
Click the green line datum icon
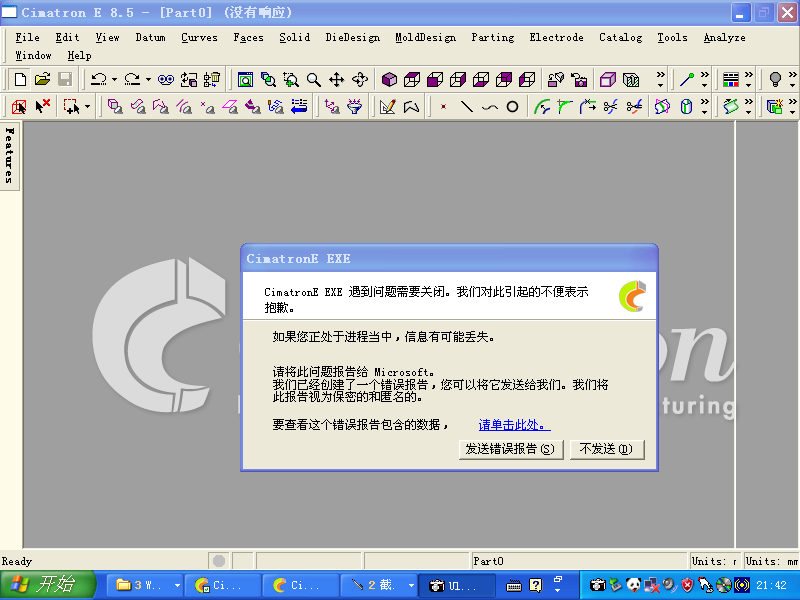coord(687,80)
